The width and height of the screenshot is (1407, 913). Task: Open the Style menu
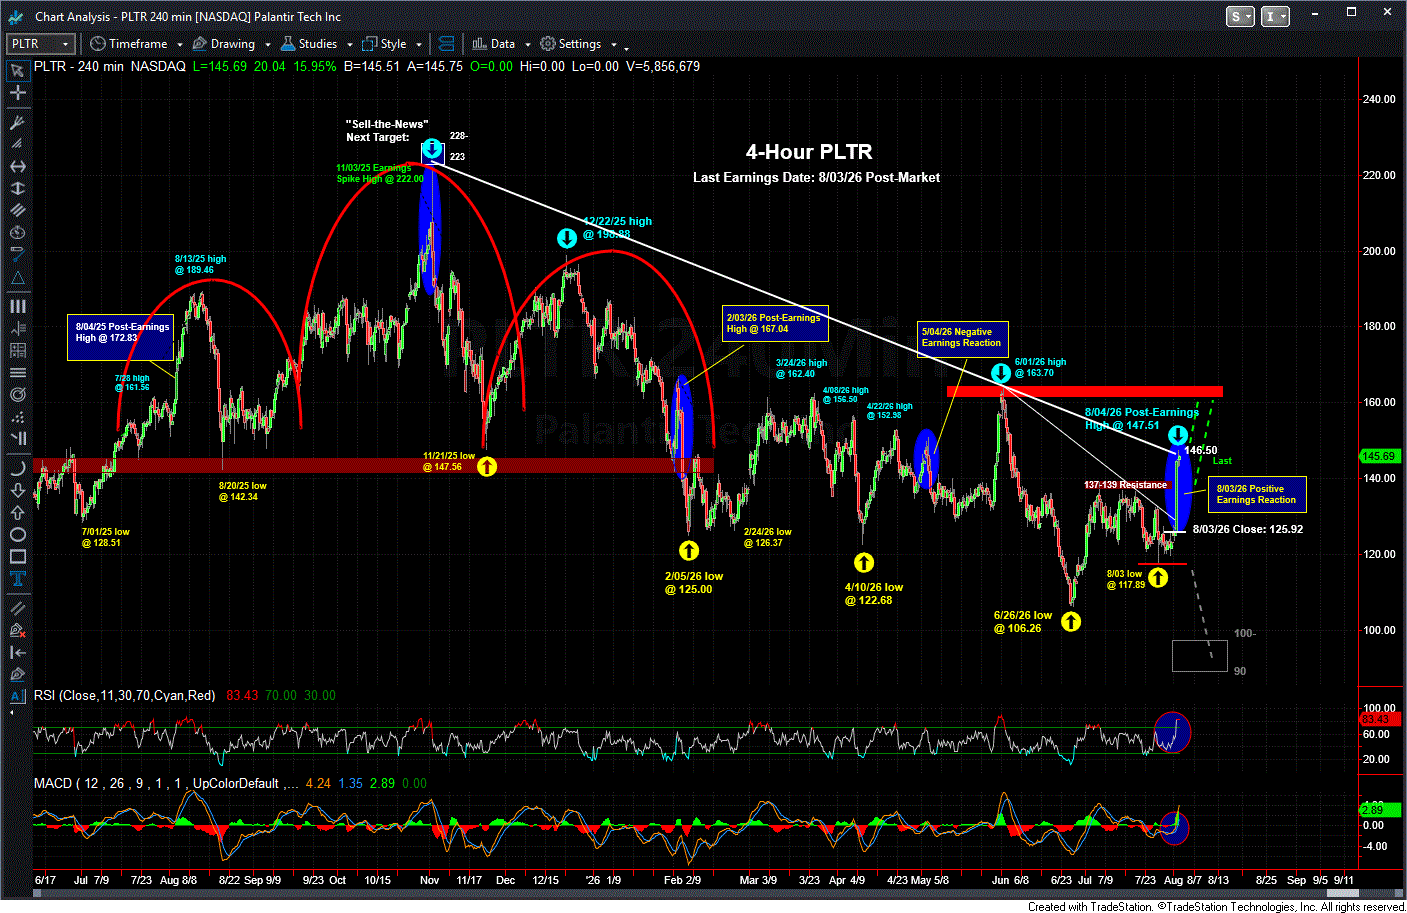[x=385, y=44]
